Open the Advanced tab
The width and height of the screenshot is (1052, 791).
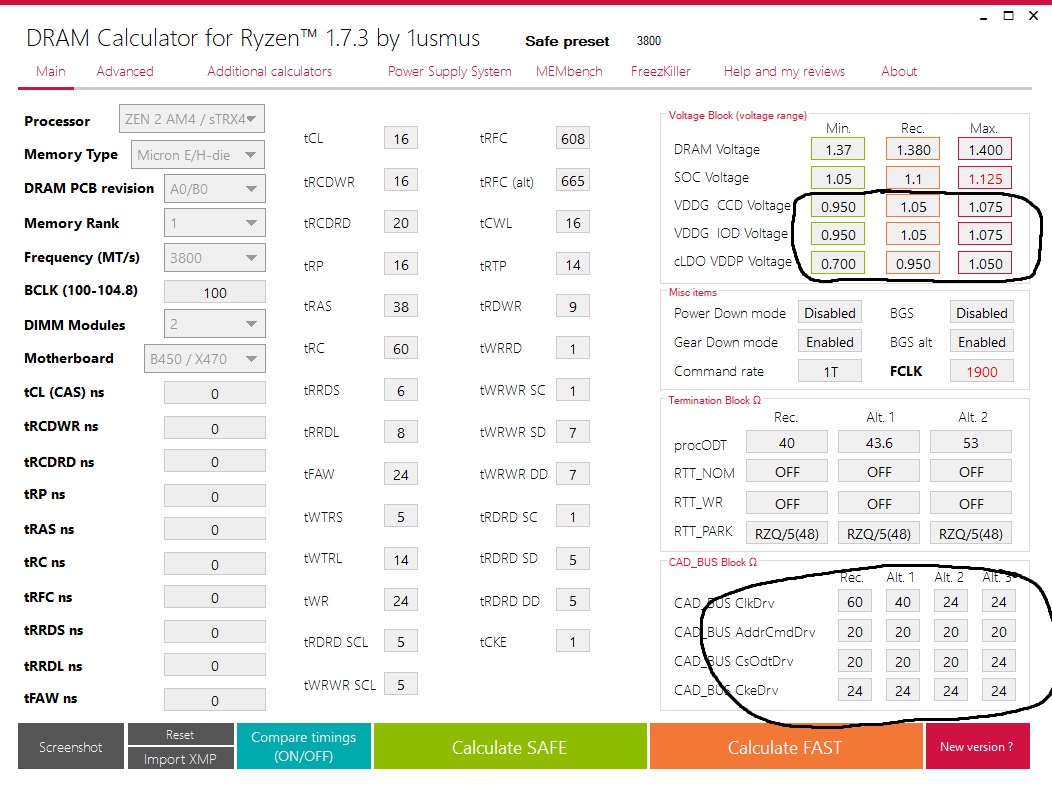pyautogui.click(x=125, y=71)
